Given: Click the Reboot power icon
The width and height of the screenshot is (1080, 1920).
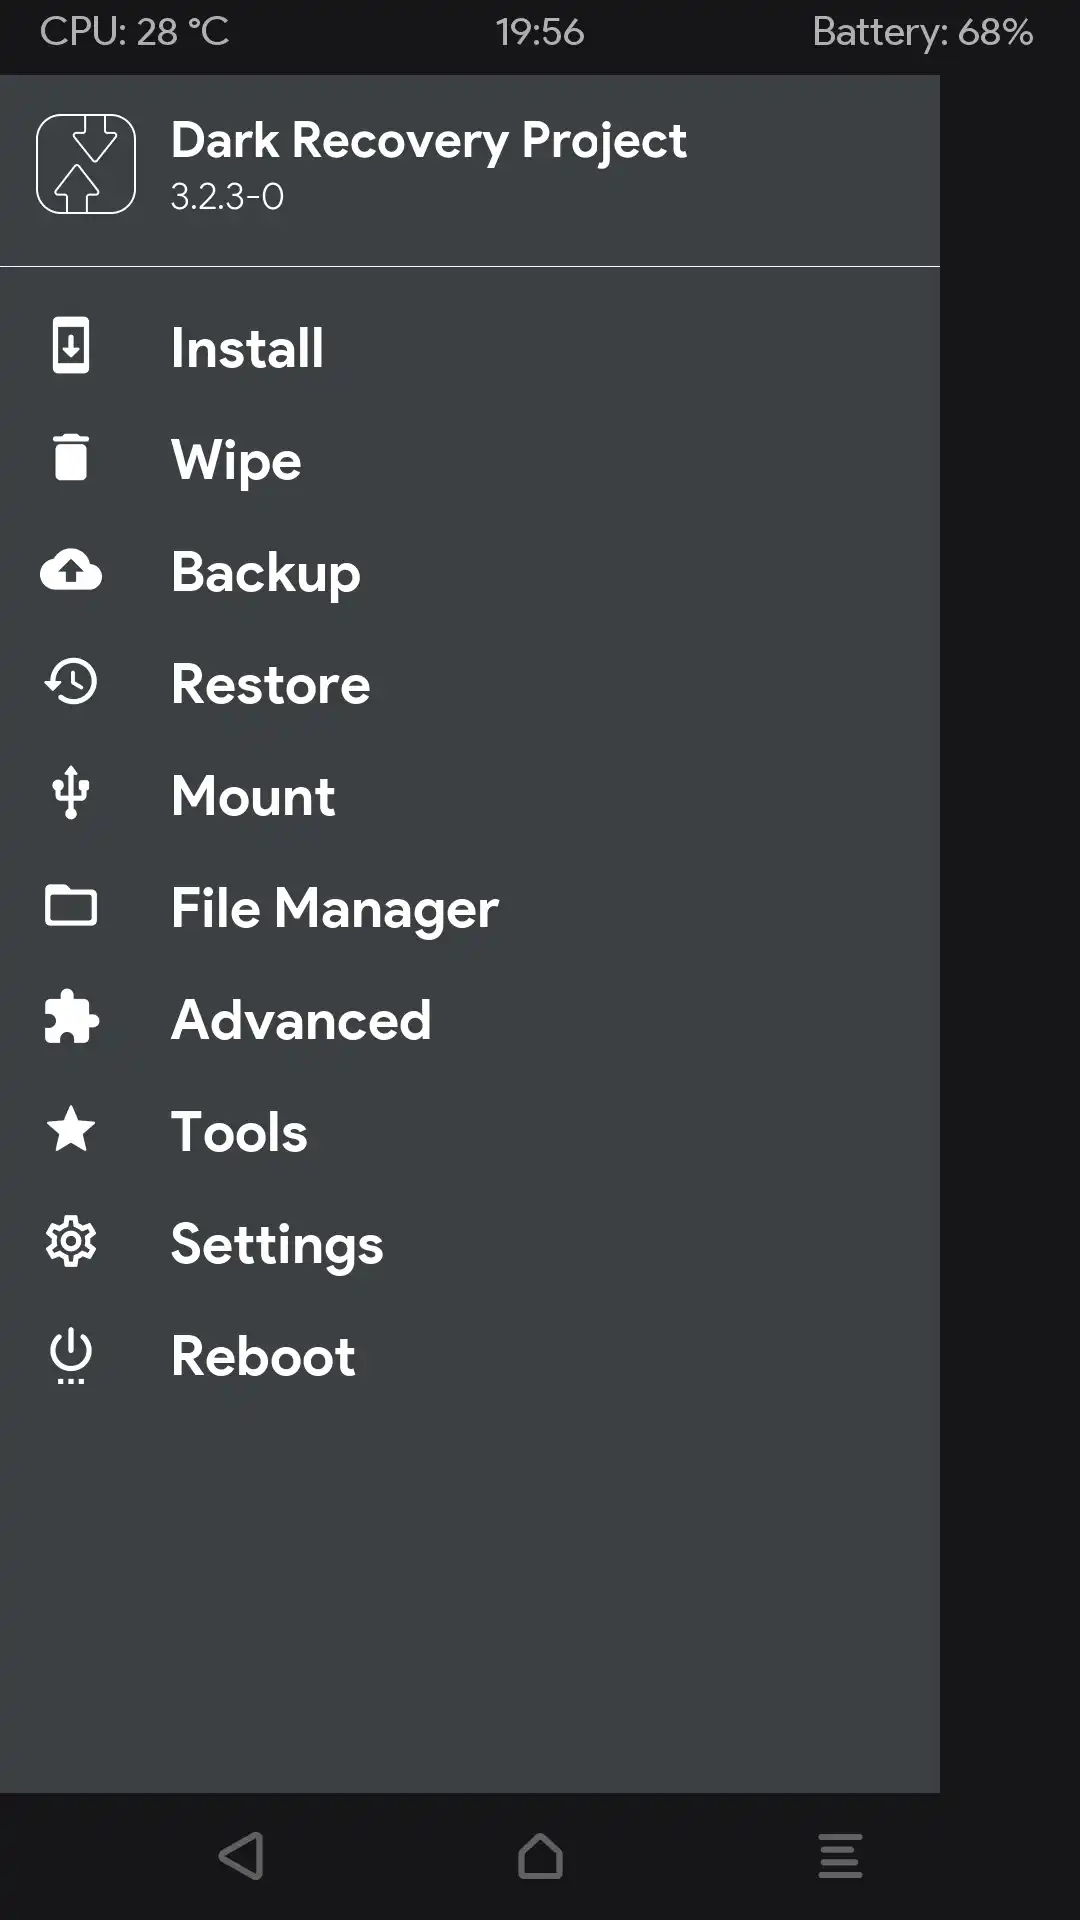Looking at the screenshot, I should tap(71, 1356).
